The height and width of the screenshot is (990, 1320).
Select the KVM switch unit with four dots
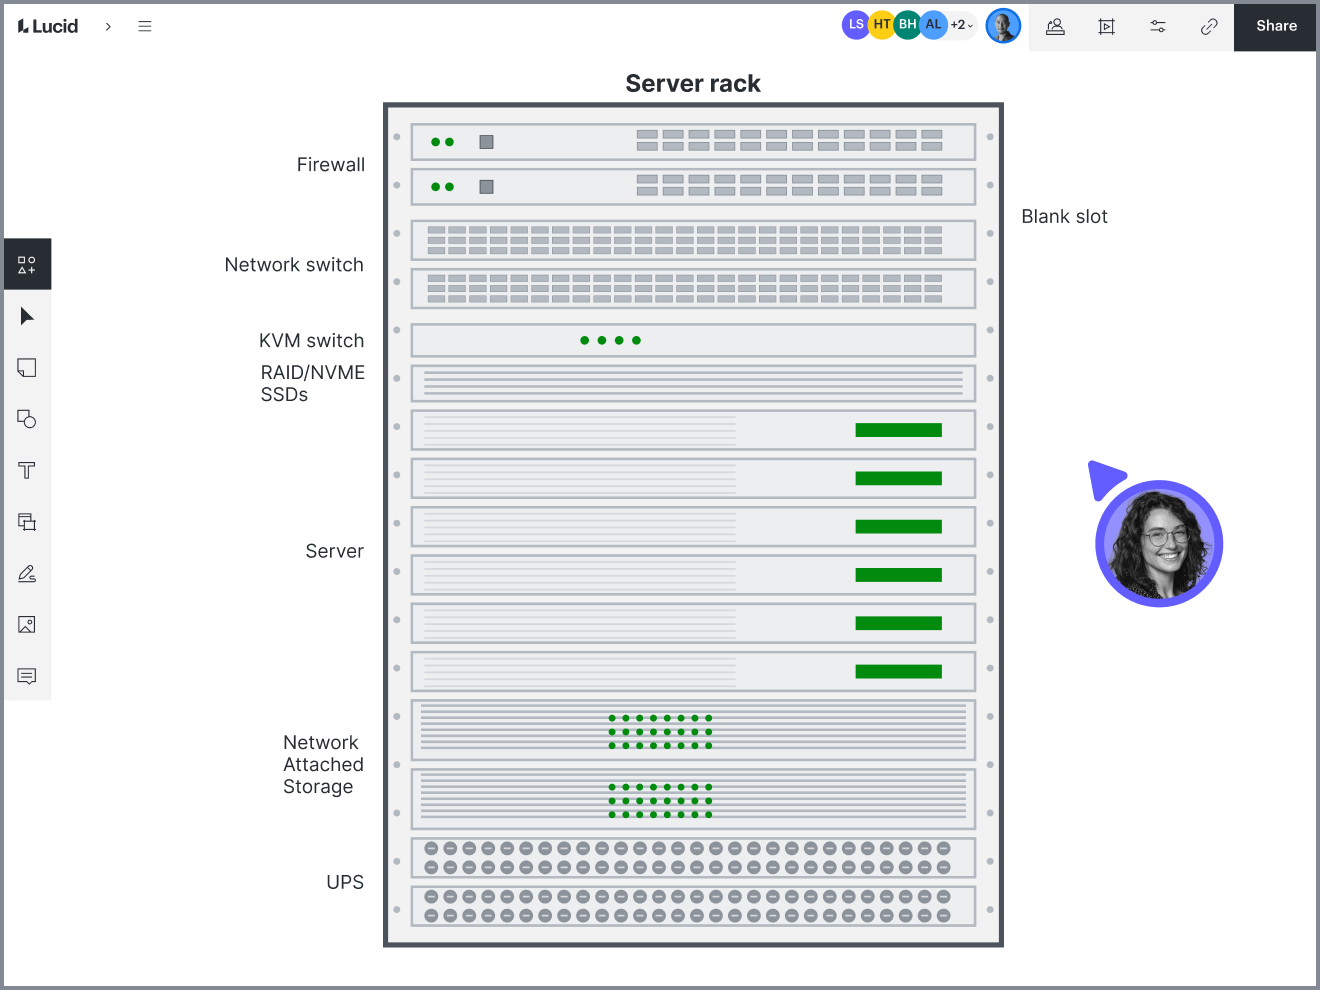coord(693,340)
